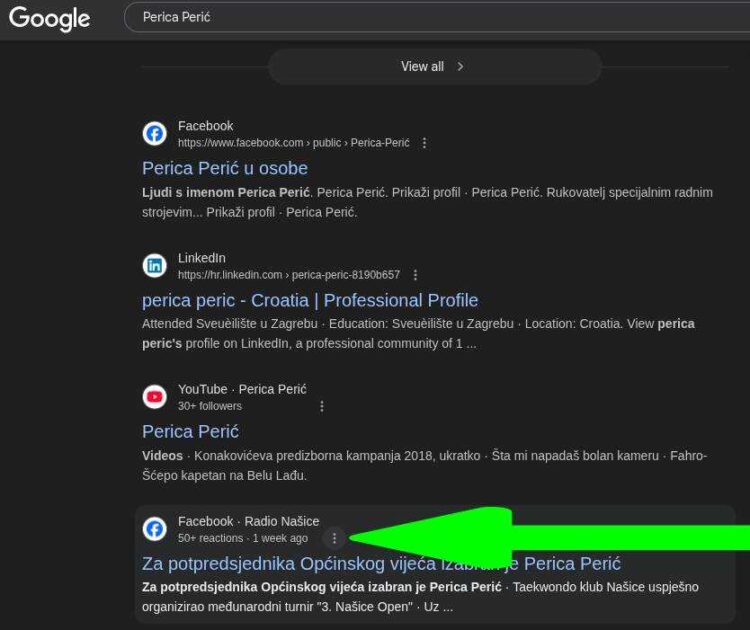Image resolution: width=750 pixels, height=630 pixels.
Task: Open more options for facebook.com public result
Action: pos(424,143)
